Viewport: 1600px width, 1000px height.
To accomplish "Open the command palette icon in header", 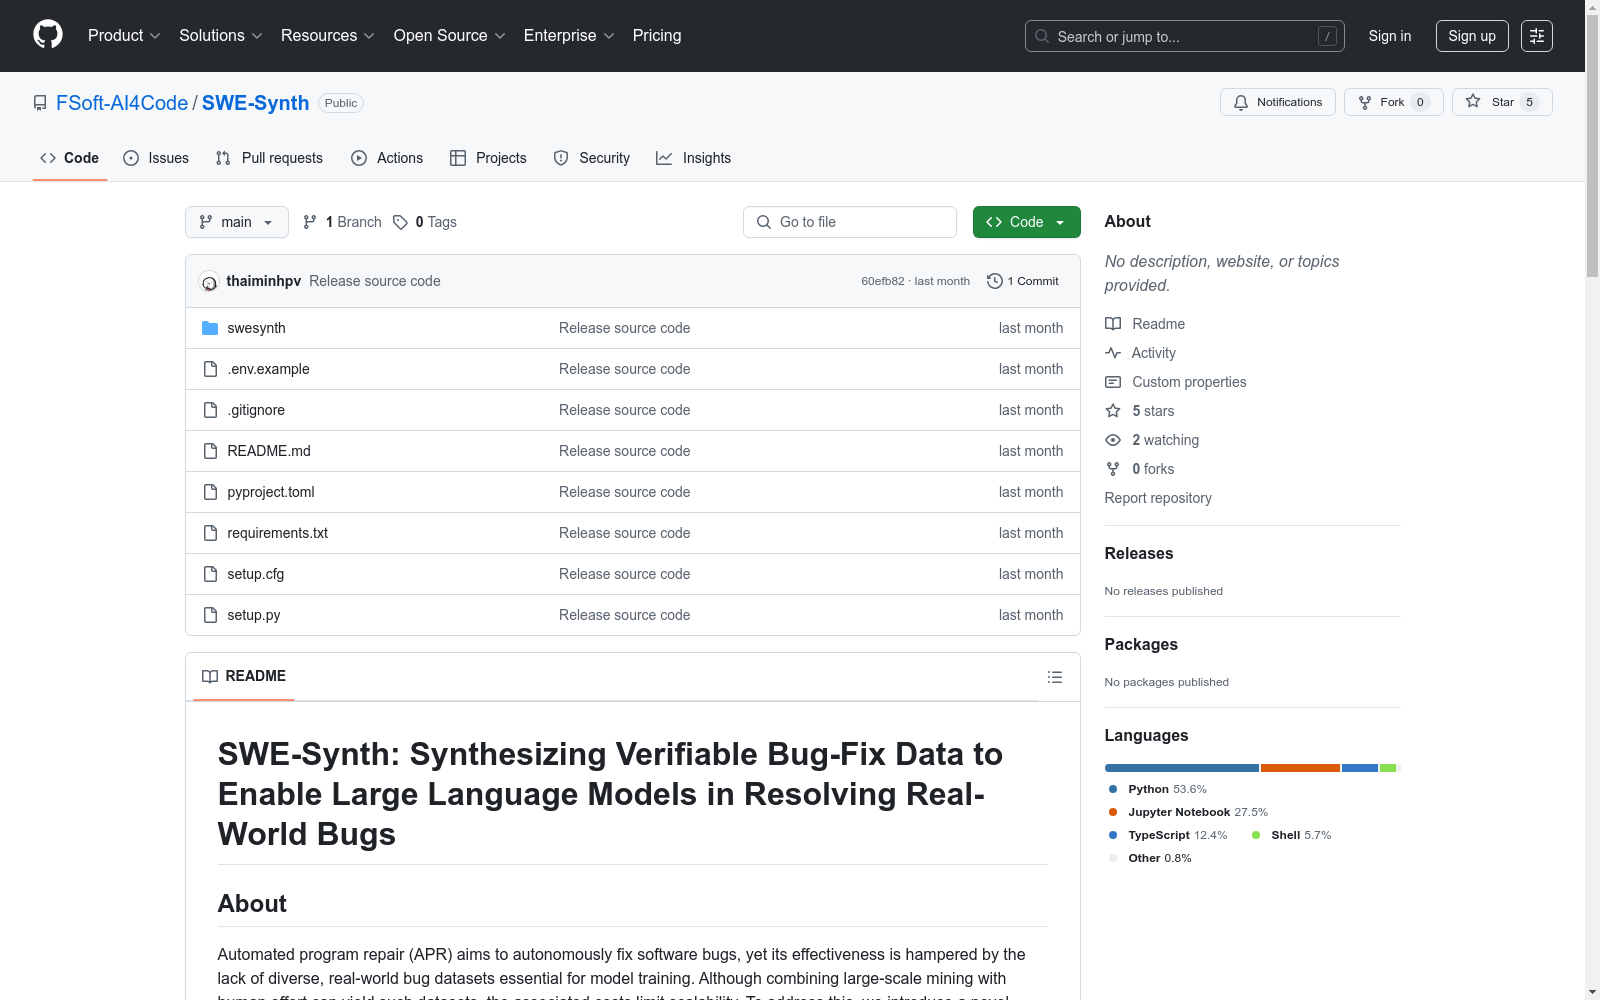I will (1536, 36).
